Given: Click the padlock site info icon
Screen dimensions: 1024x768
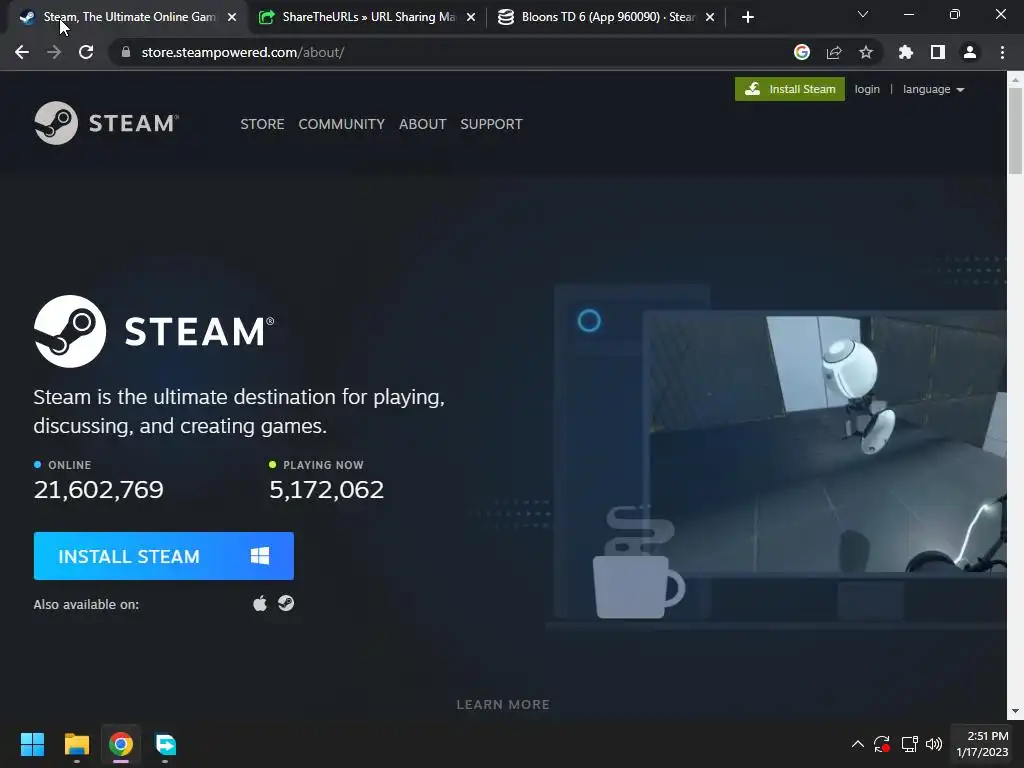Looking at the screenshot, I should pos(126,52).
